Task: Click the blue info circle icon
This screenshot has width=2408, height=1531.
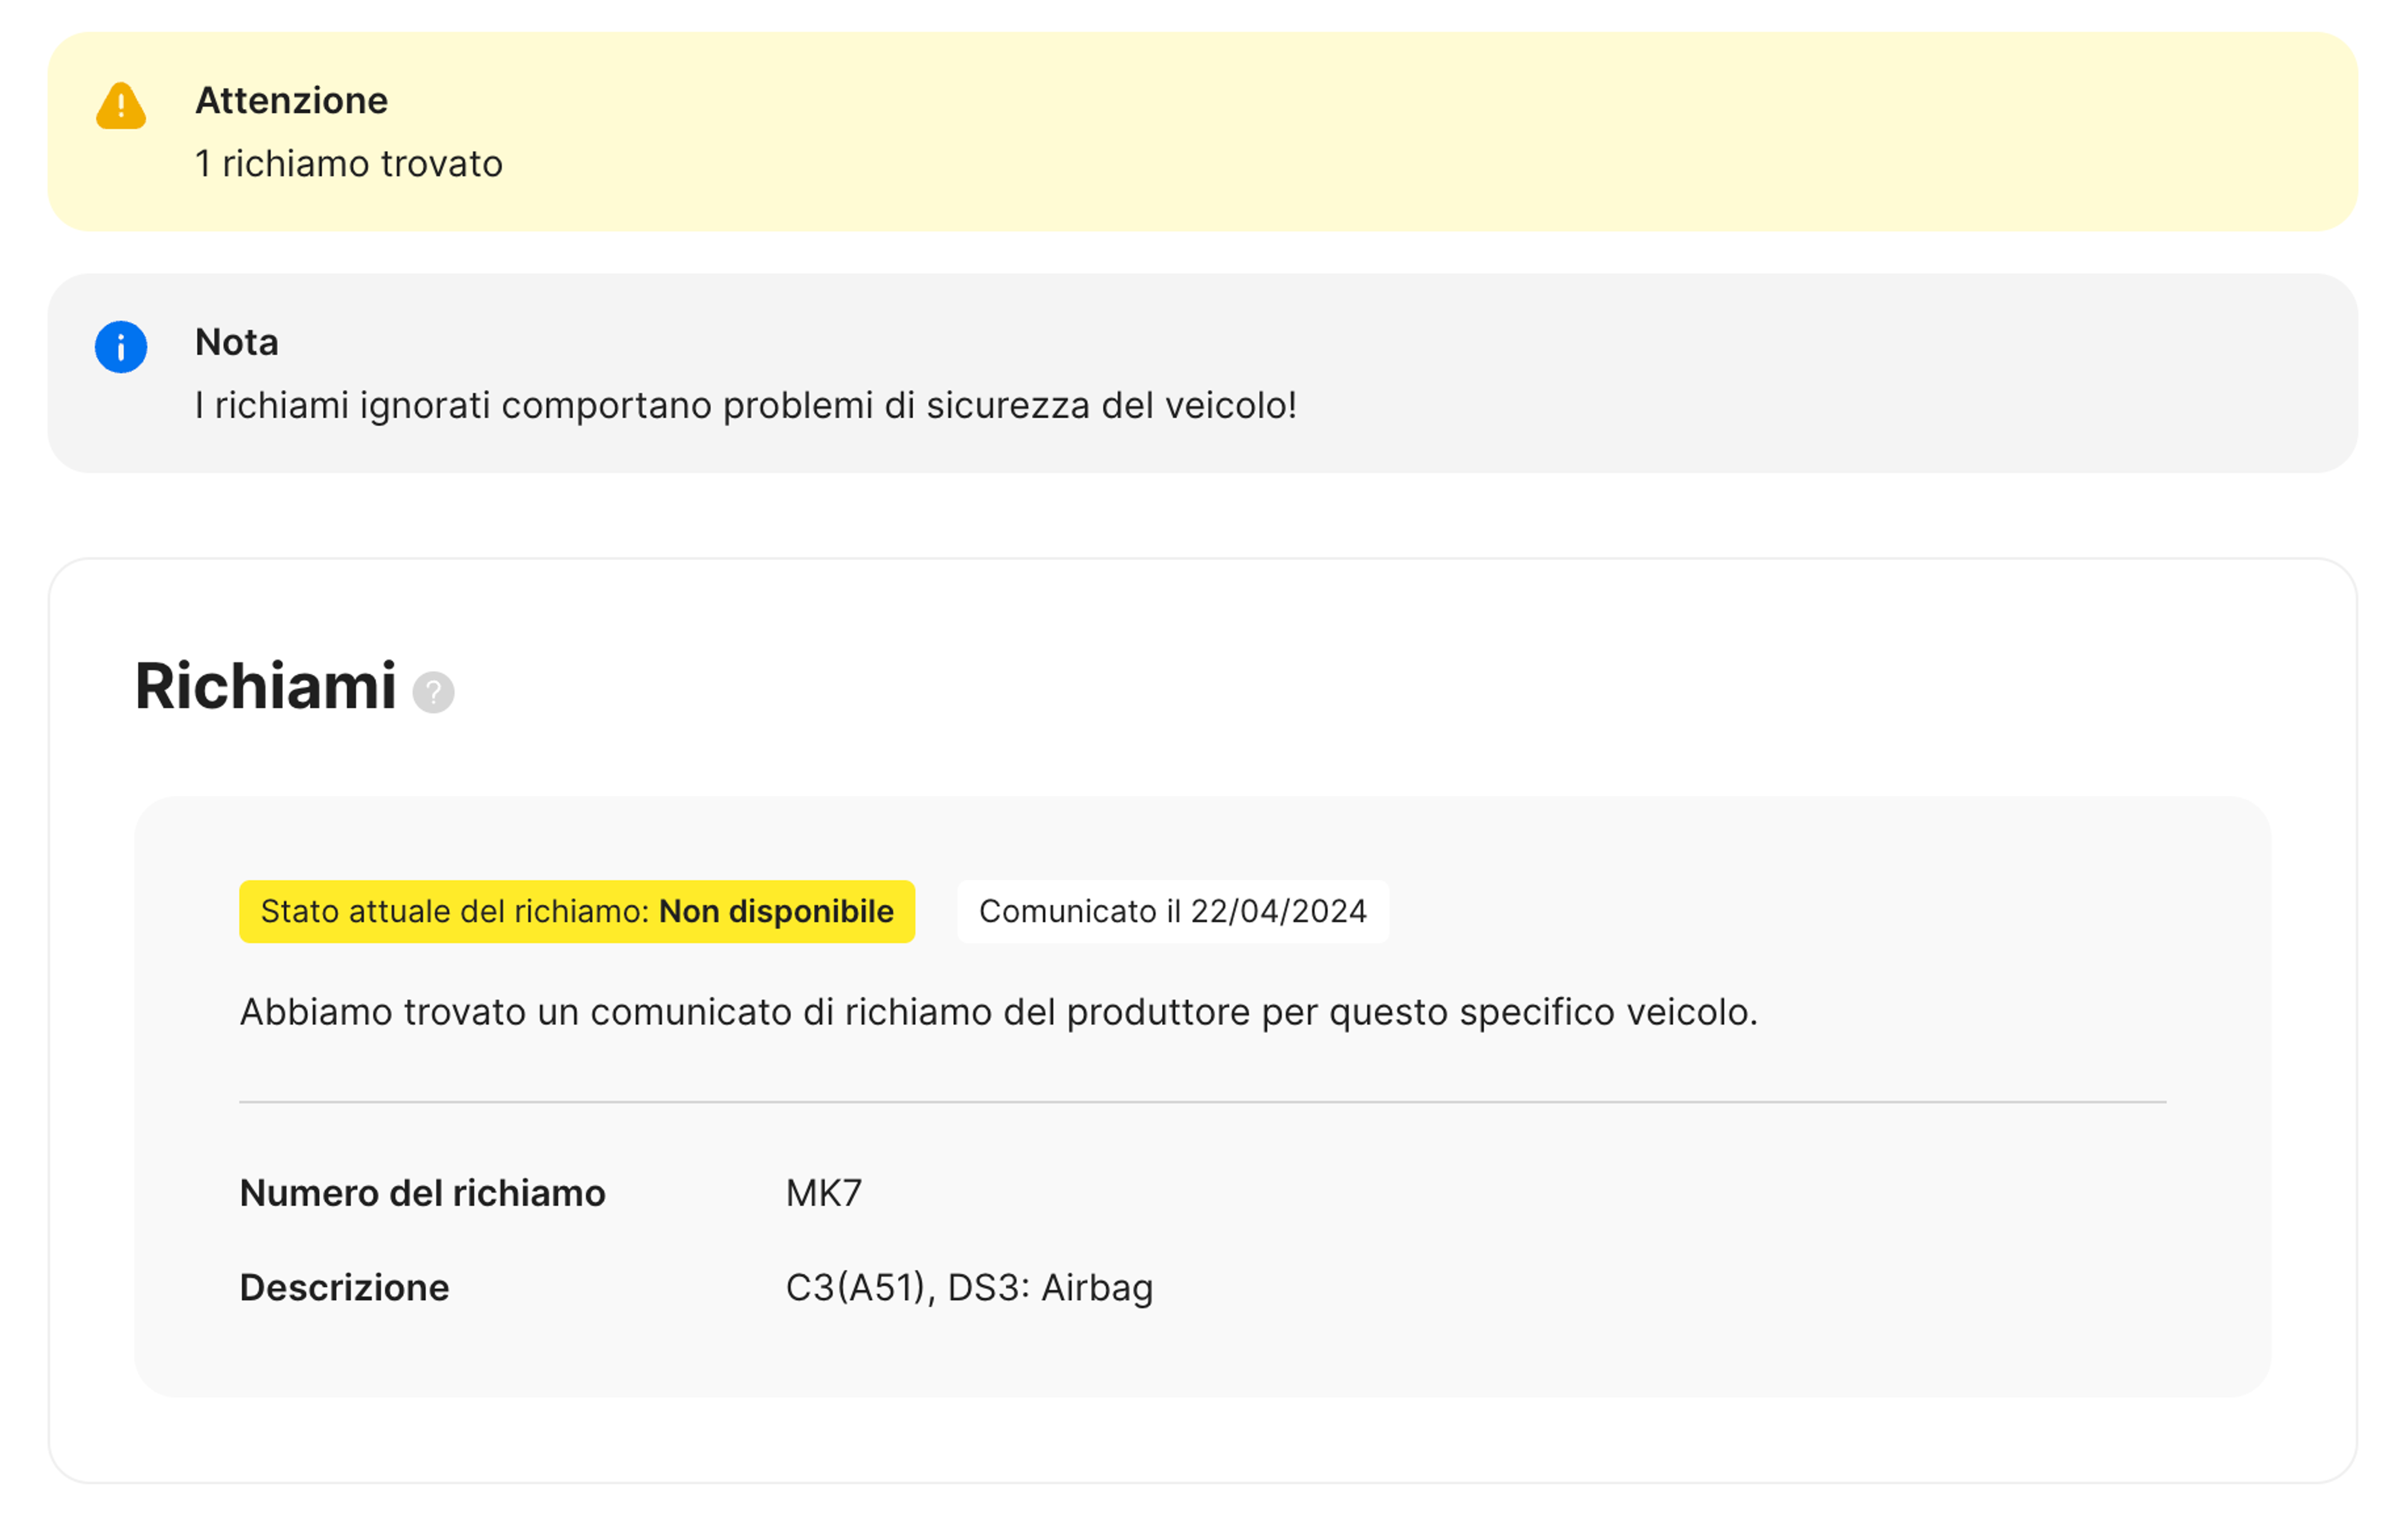Action: [121, 347]
